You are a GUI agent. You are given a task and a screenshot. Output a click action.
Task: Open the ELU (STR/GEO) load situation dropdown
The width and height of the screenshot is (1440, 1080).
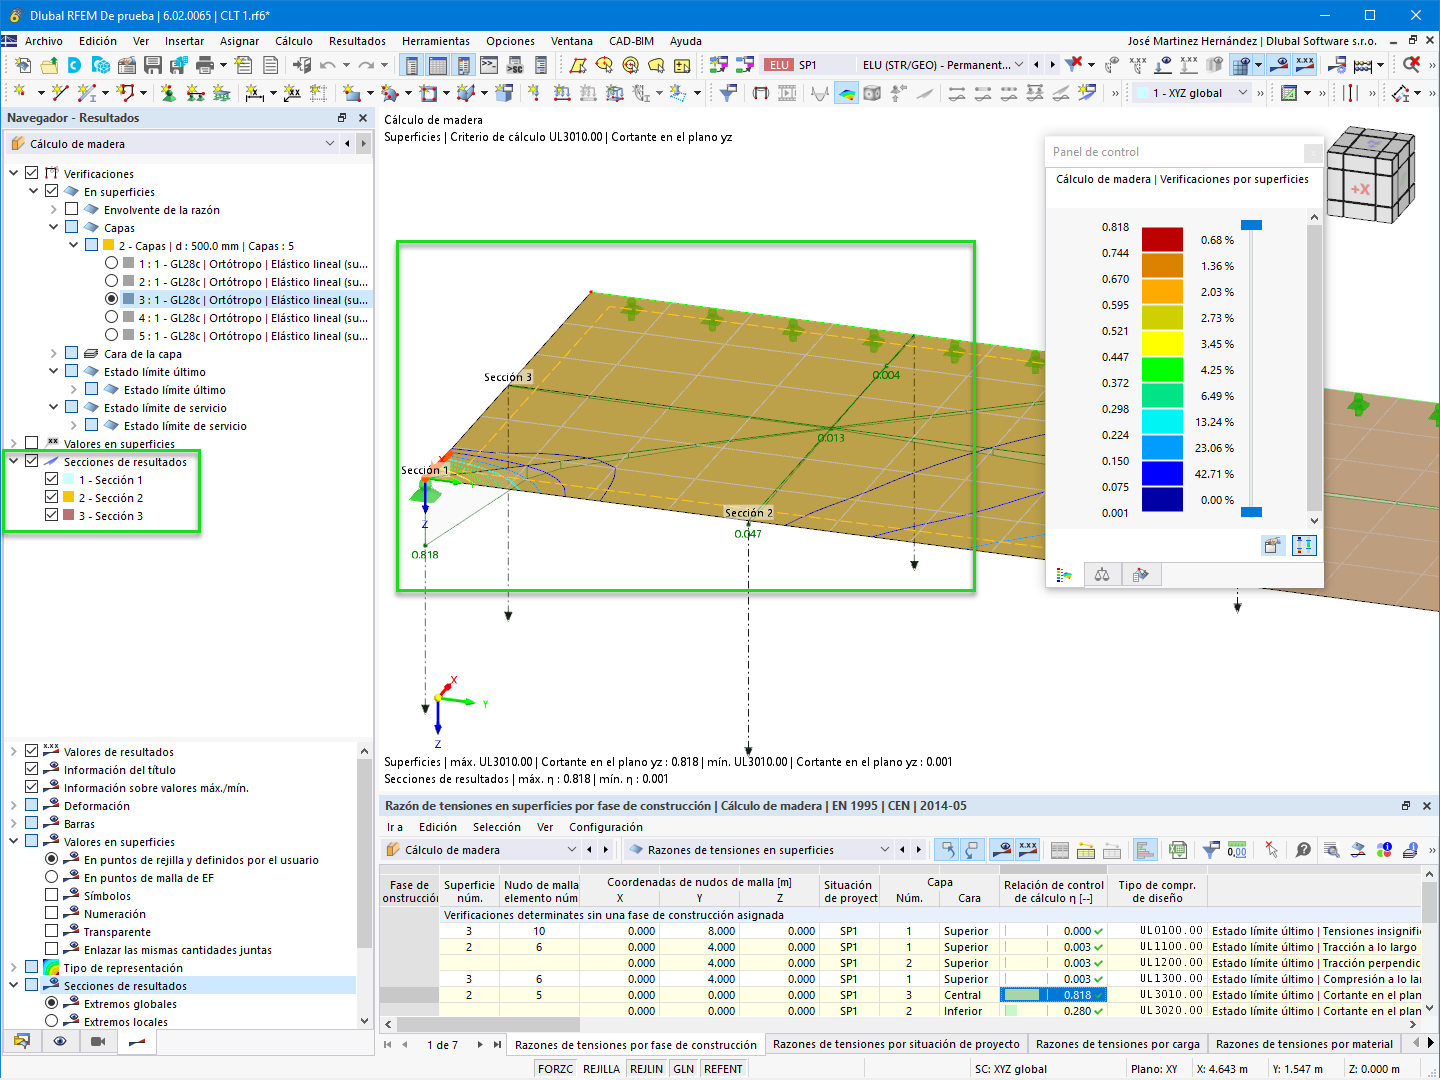point(1019,65)
